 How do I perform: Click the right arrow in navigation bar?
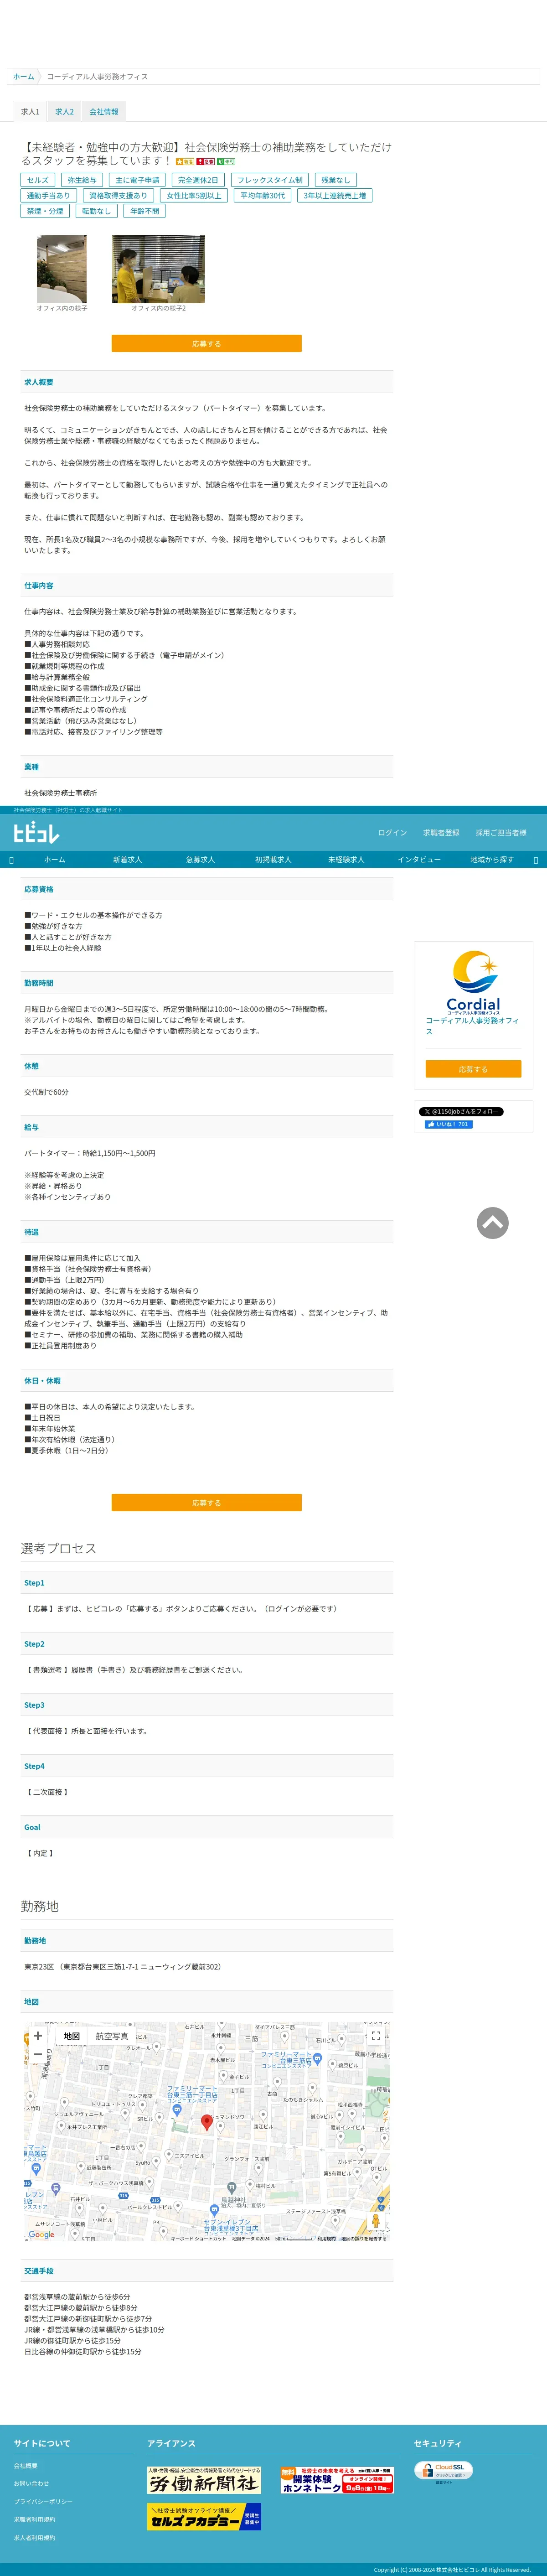tap(535, 860)
